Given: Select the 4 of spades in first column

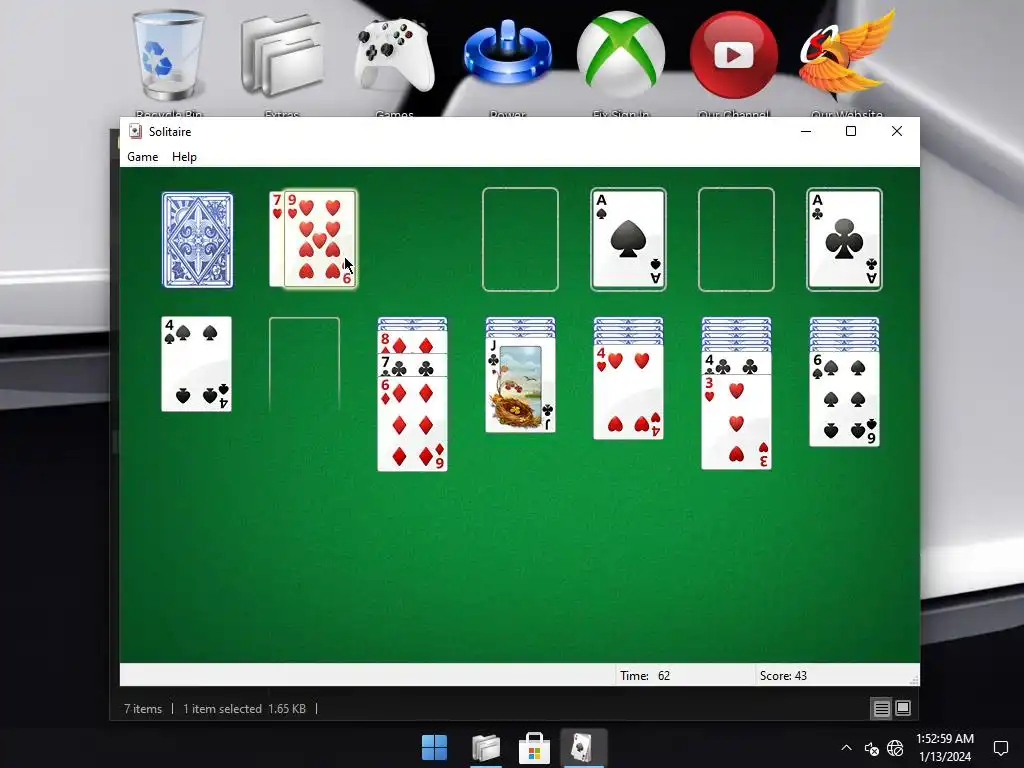Looking at the screenshot, I should click(x=197, y=364).
